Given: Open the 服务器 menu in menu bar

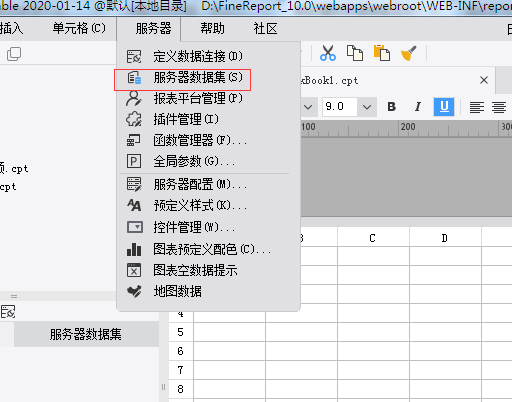Looking at the screenshot, I should click(x=153, y=29).
